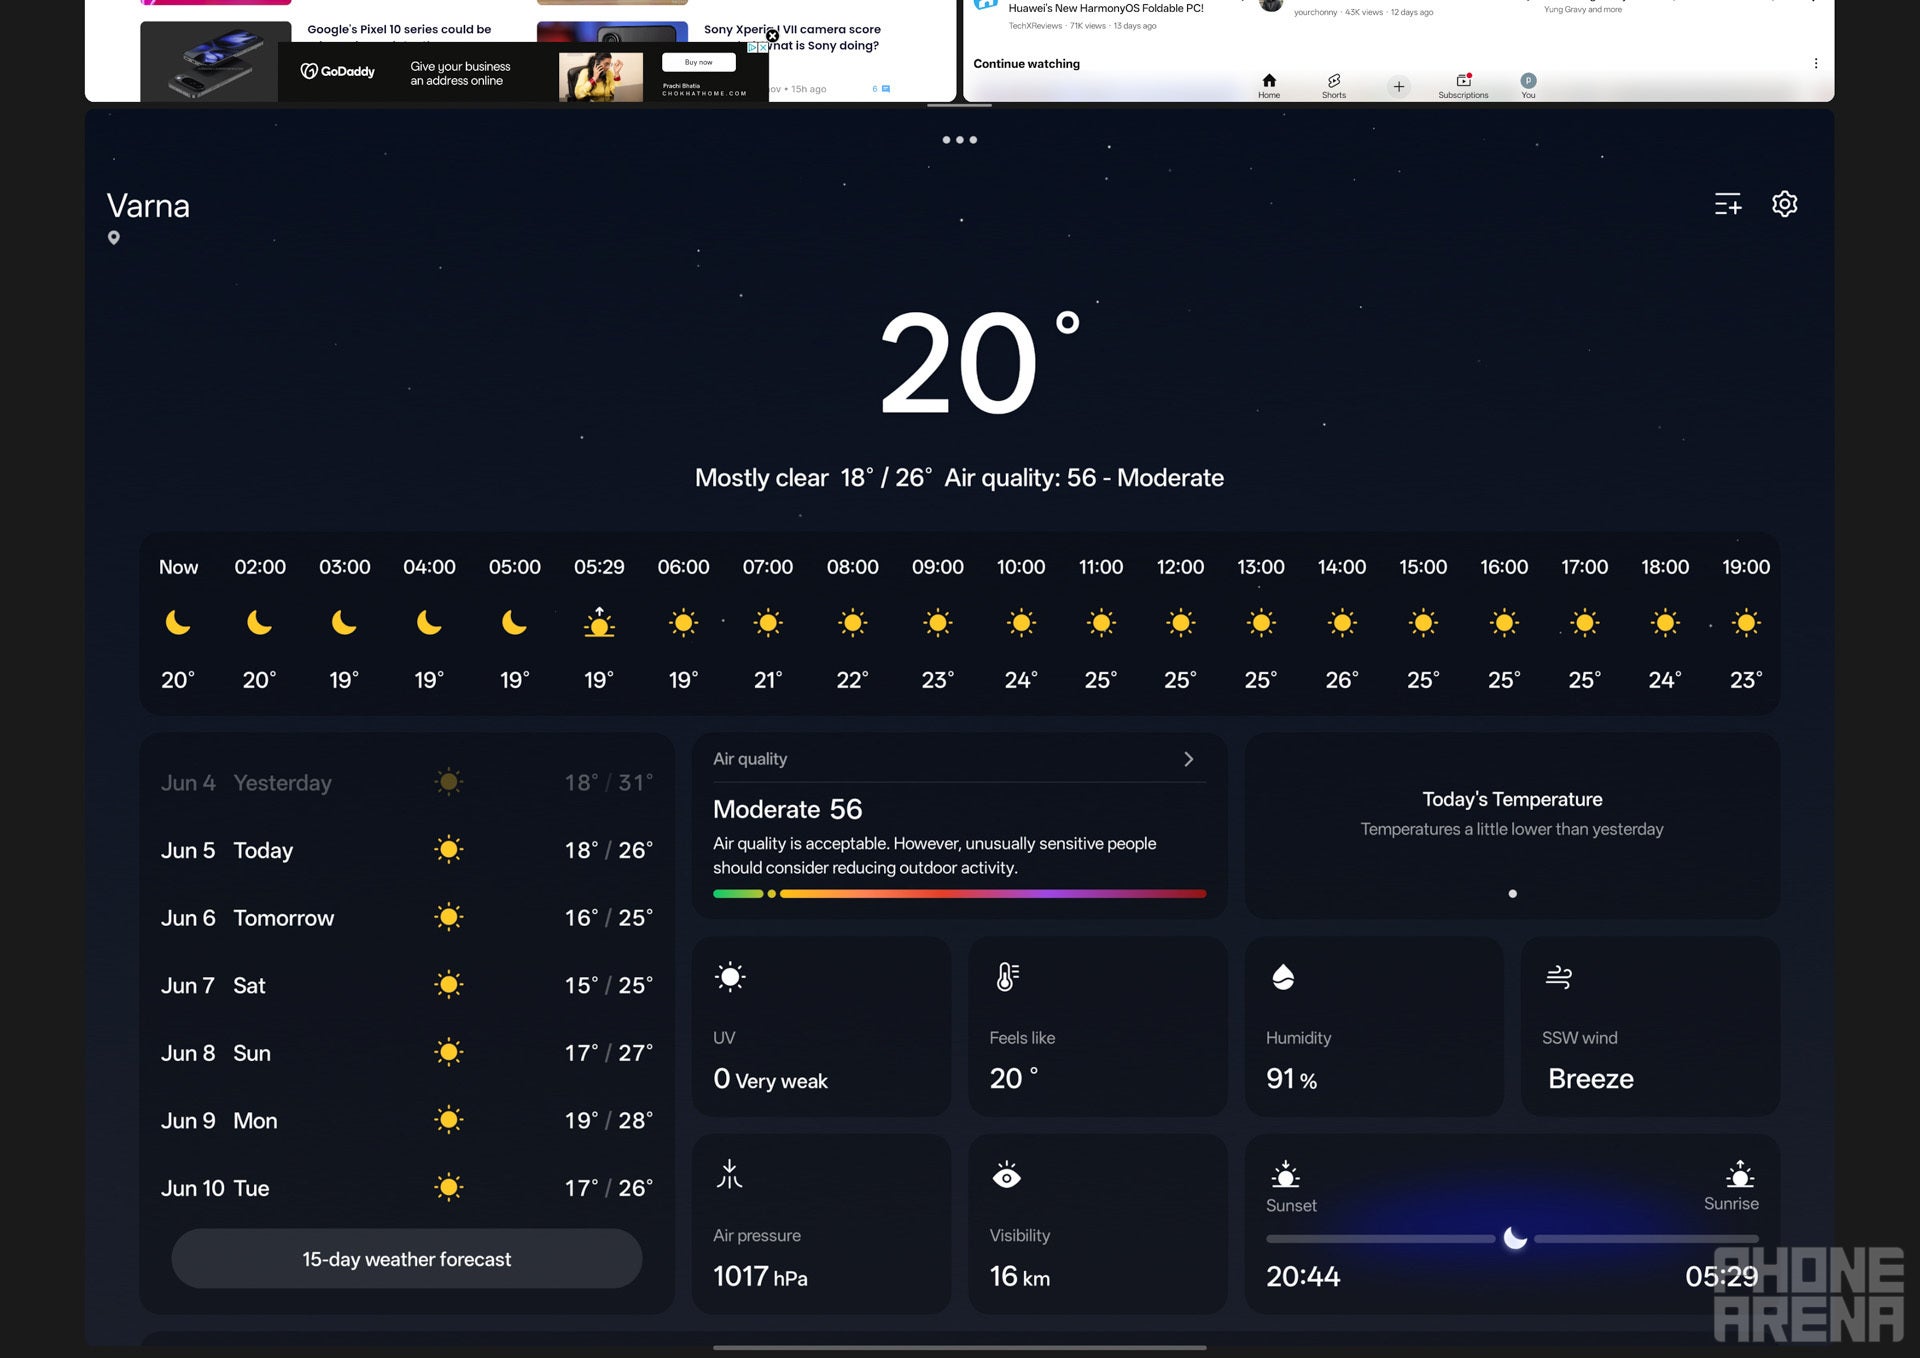This screenshot has height=1358, width=1920.
Task: Click the Humidity droplet icon
Action: coord(1283,976)
